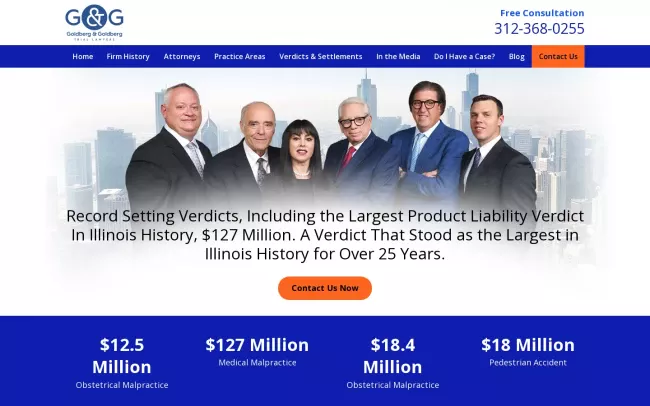Open the $18 Million Pedestrian Accident result
The image size is (650, 406).
tap(528, 352)
